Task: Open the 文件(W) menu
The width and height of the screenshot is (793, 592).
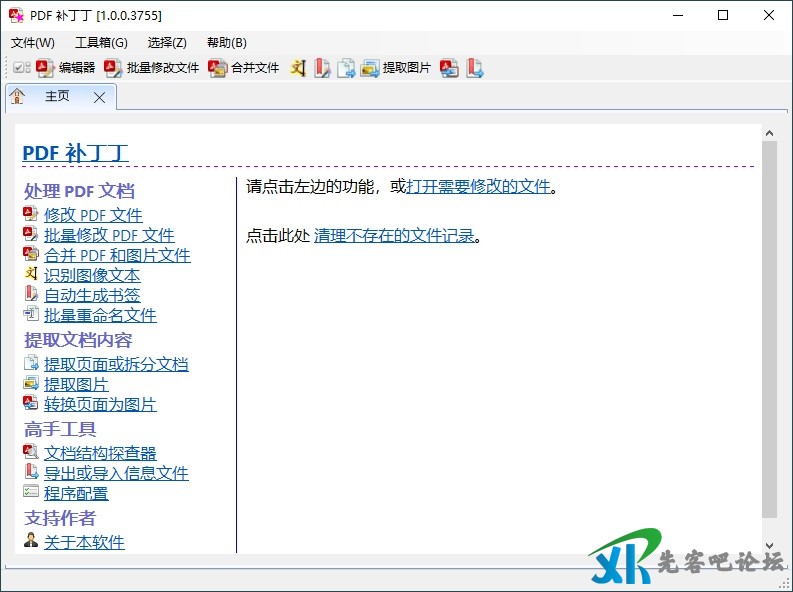Action: (x=33, y=42)
